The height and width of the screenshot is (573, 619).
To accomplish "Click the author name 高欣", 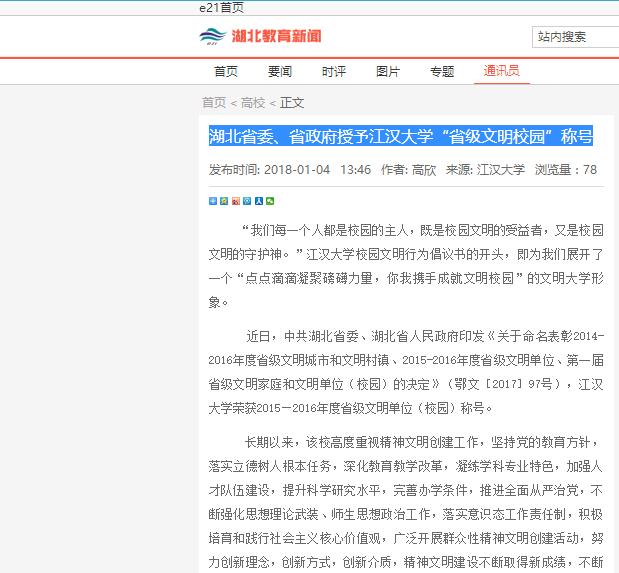I will (x=424, y=170).
